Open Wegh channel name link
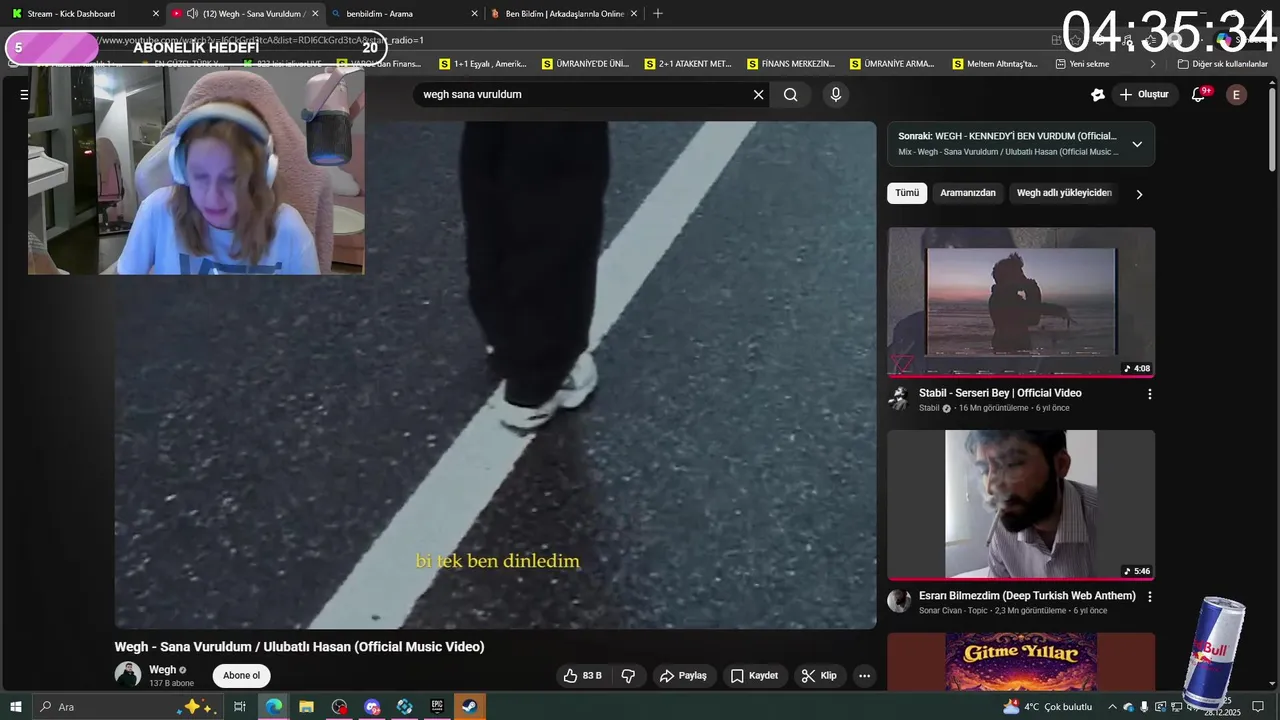This screenshot has width=1280, height=720. [162, 670]
